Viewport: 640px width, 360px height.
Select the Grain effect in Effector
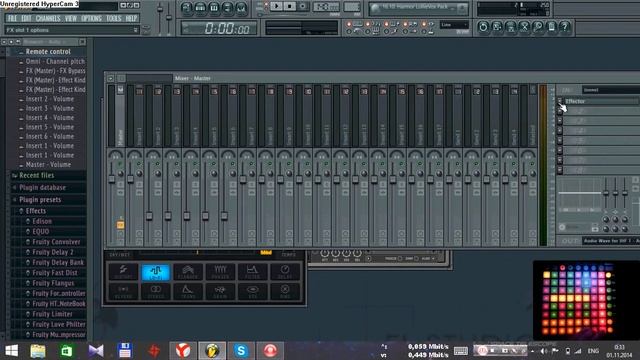220,291
